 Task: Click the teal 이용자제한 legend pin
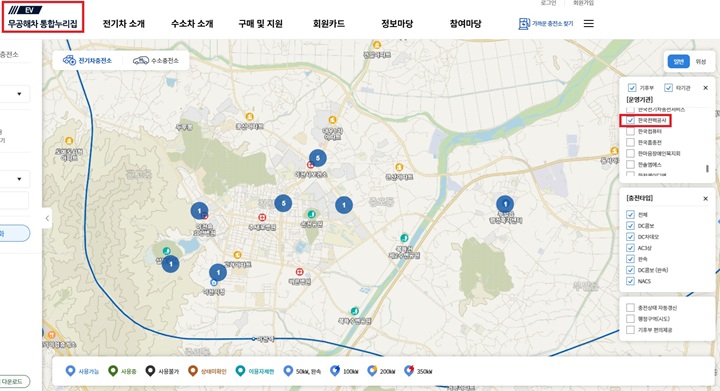pos(240,371)
